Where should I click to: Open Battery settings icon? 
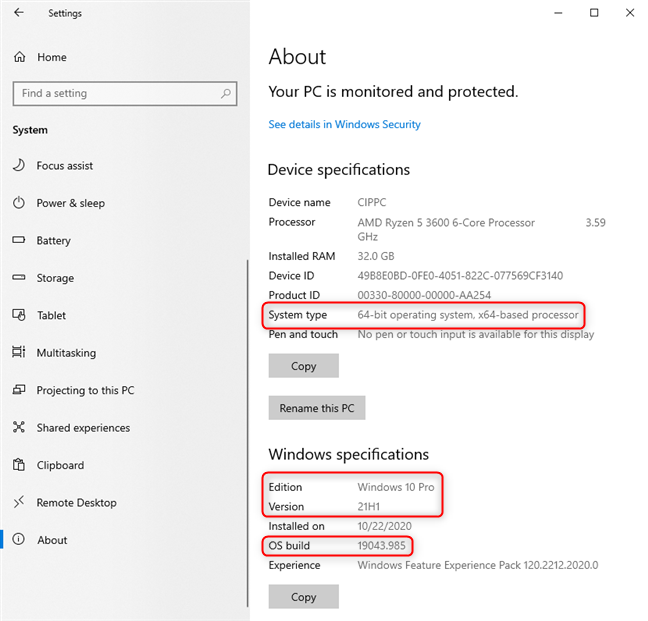pyautogui.click(x=19, y=241)
